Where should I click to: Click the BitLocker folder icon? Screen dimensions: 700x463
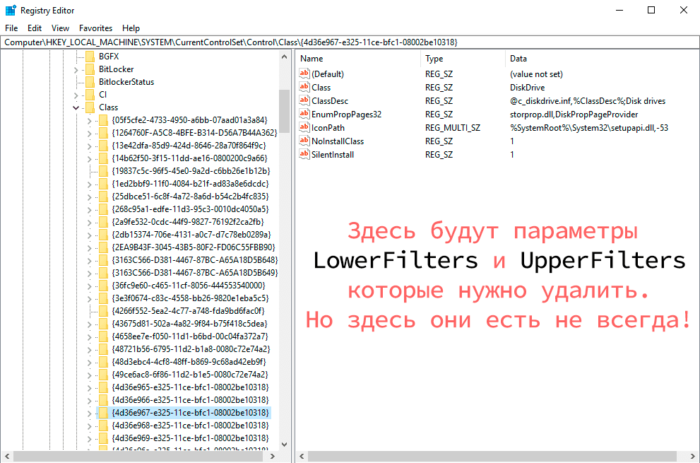point(90,69)
